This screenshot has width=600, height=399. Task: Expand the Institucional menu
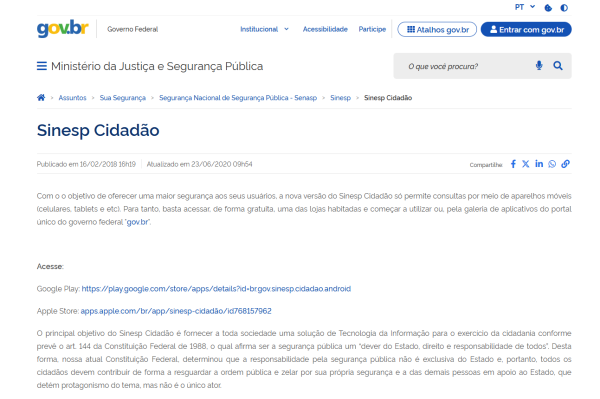click(264, 29)
